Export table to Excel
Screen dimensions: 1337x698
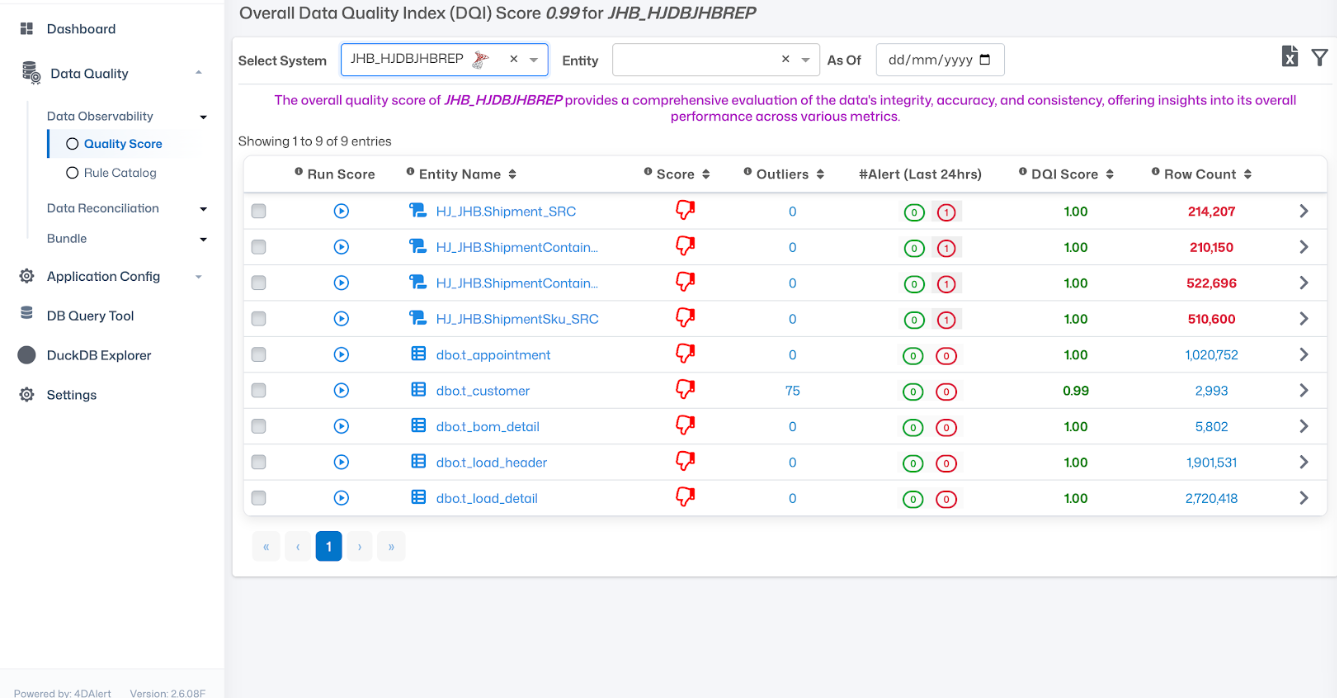pos(1290,57)
